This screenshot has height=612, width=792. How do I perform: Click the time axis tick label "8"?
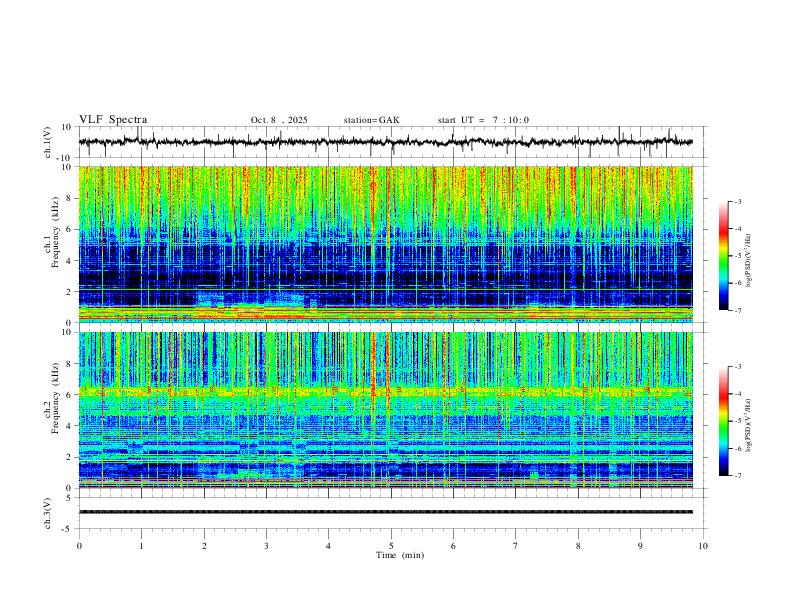pyautogui.click(x=578, y=546)
